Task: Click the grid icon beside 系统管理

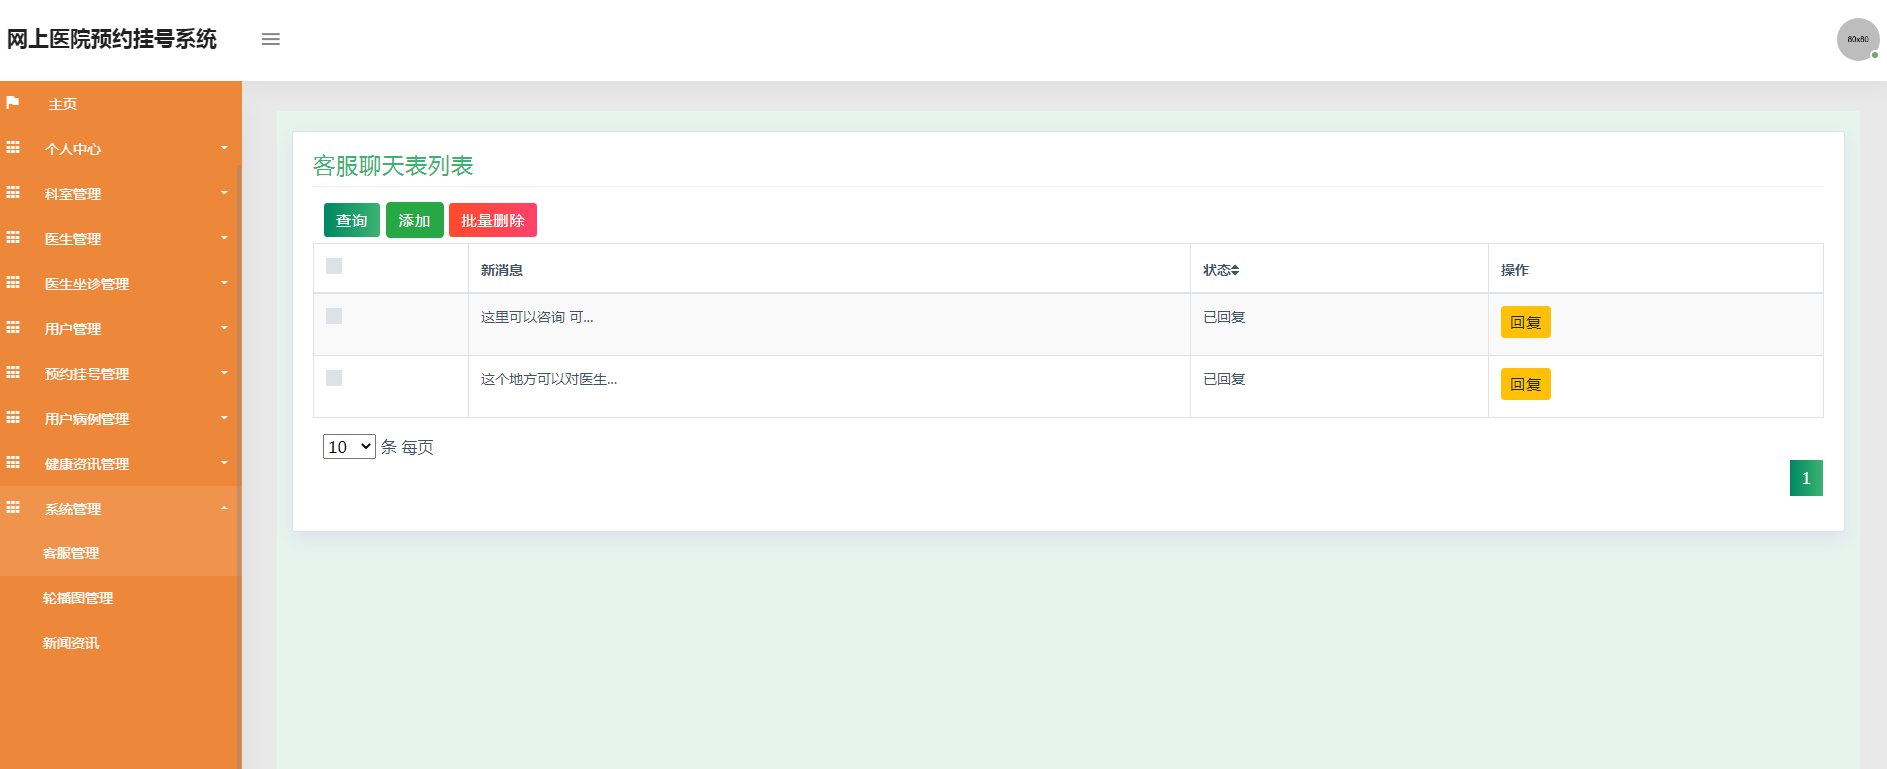Action: [13, 508]
